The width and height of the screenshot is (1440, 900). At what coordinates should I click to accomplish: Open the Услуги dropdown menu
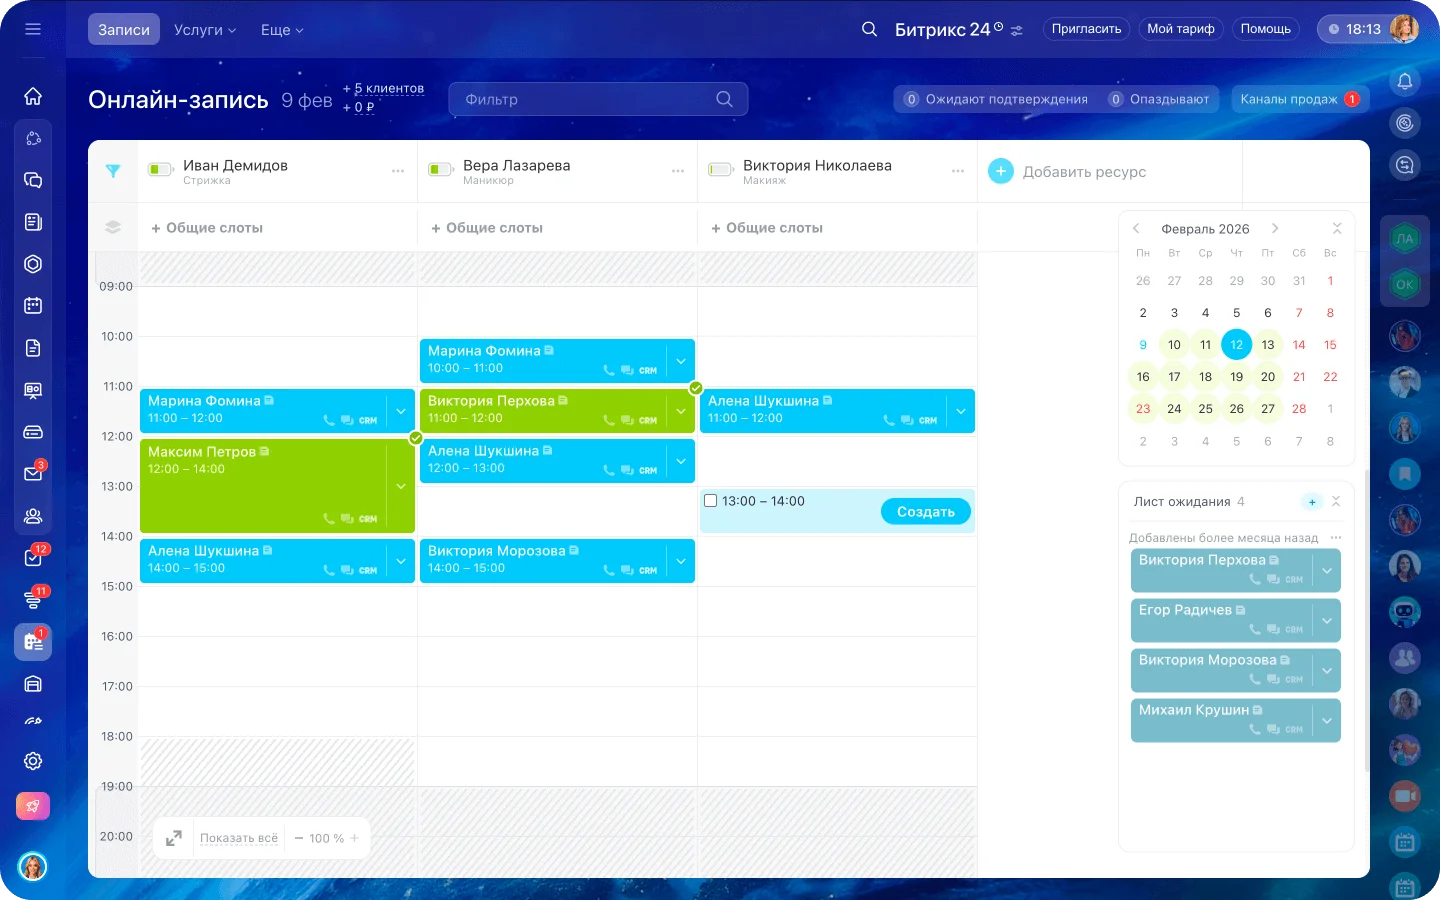tap(204, 30)
